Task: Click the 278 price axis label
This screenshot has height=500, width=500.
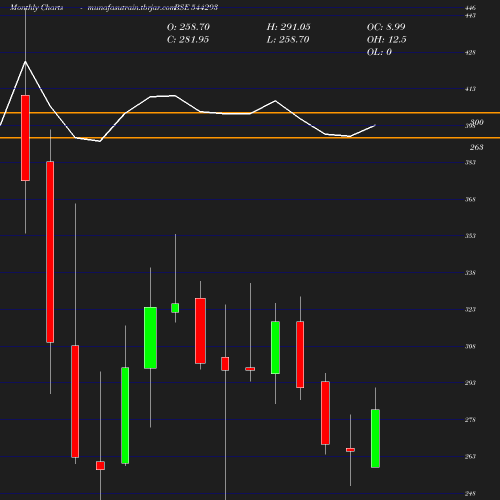Action: click(x=470, y=420)
